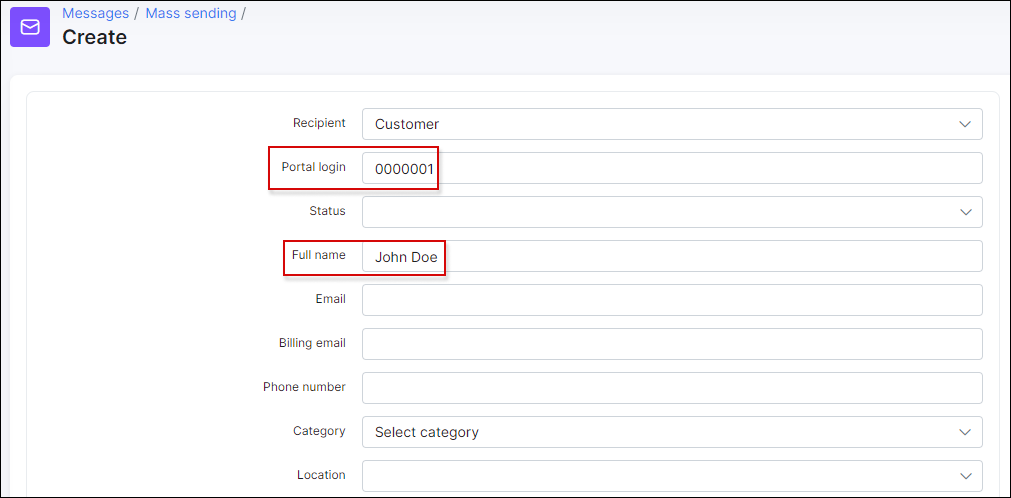Click the Create page heading
The width and height of the screenshot is (1011, 498).
[x=94, y=37]
